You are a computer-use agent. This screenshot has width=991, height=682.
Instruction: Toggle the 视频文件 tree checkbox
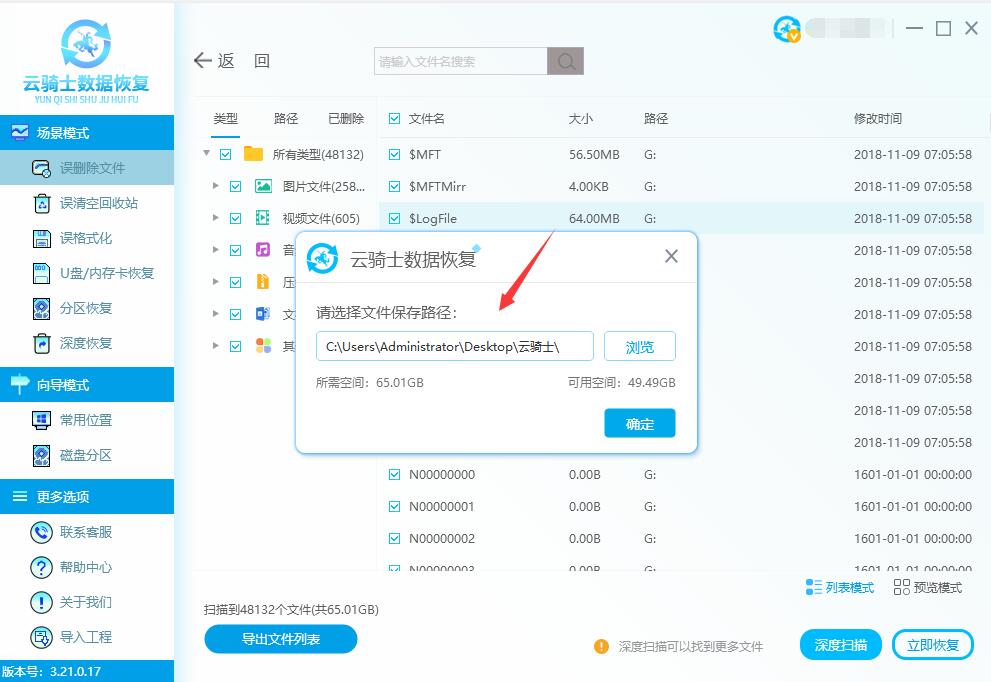click(236, 219)
